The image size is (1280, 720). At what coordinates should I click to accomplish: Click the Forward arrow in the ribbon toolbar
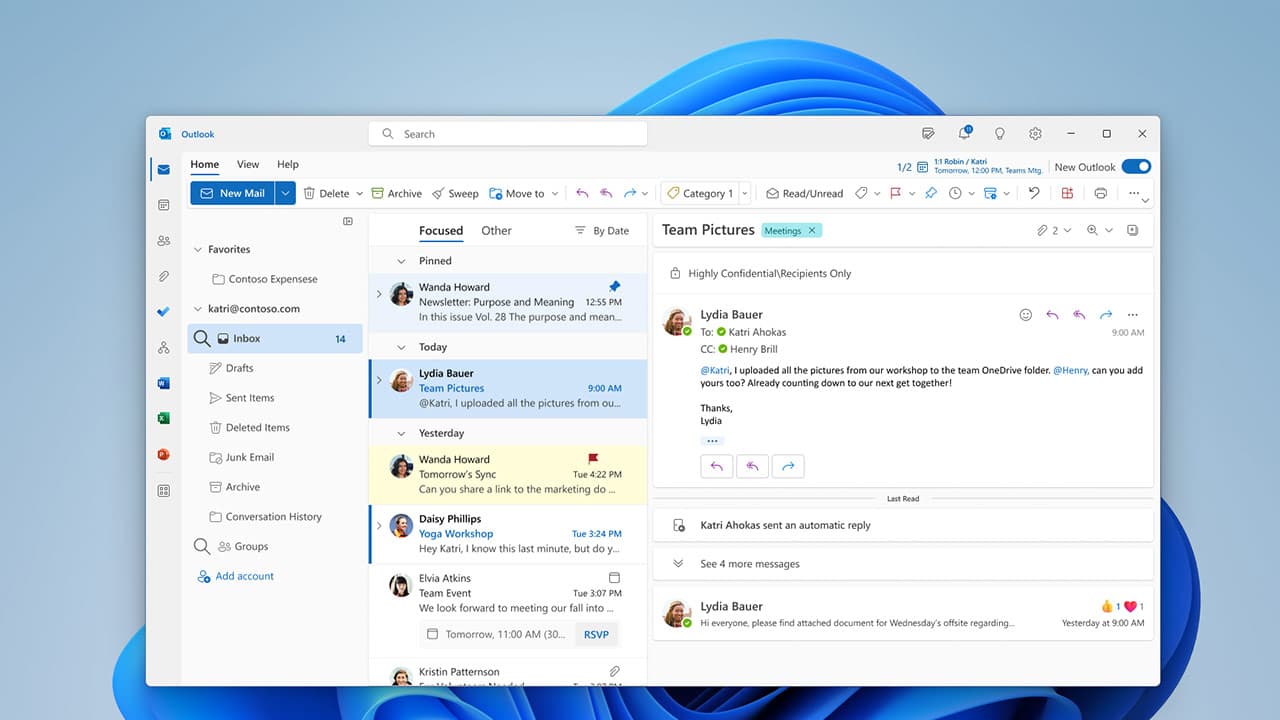coord(630,193)
